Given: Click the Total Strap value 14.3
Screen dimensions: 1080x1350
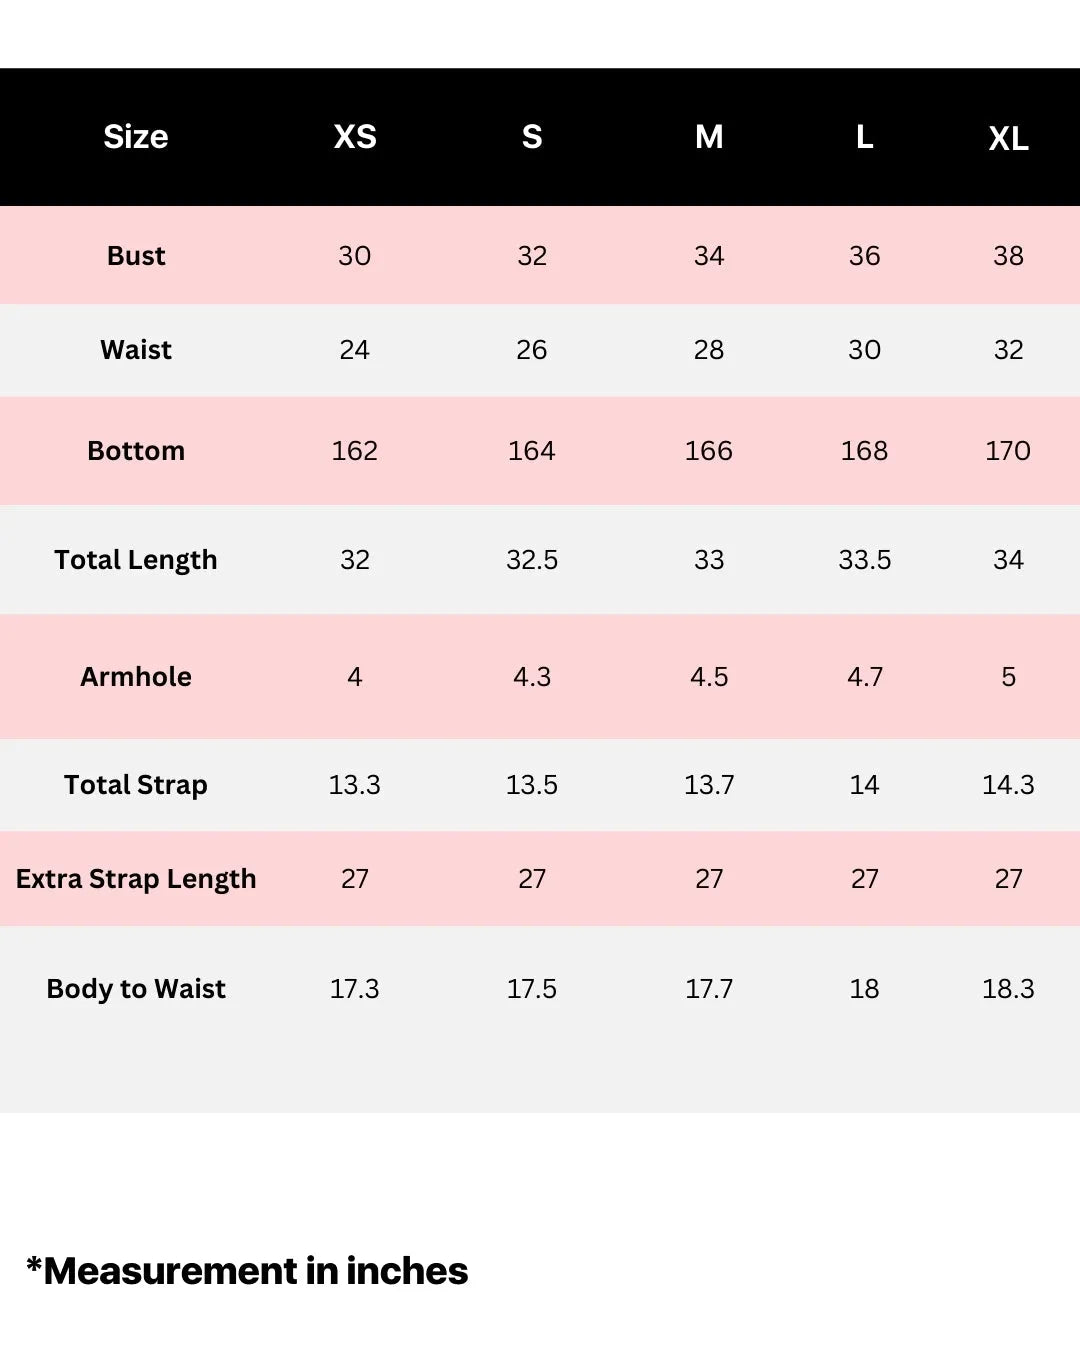Looking at the screenshot, I should [x=1008, y=785].
